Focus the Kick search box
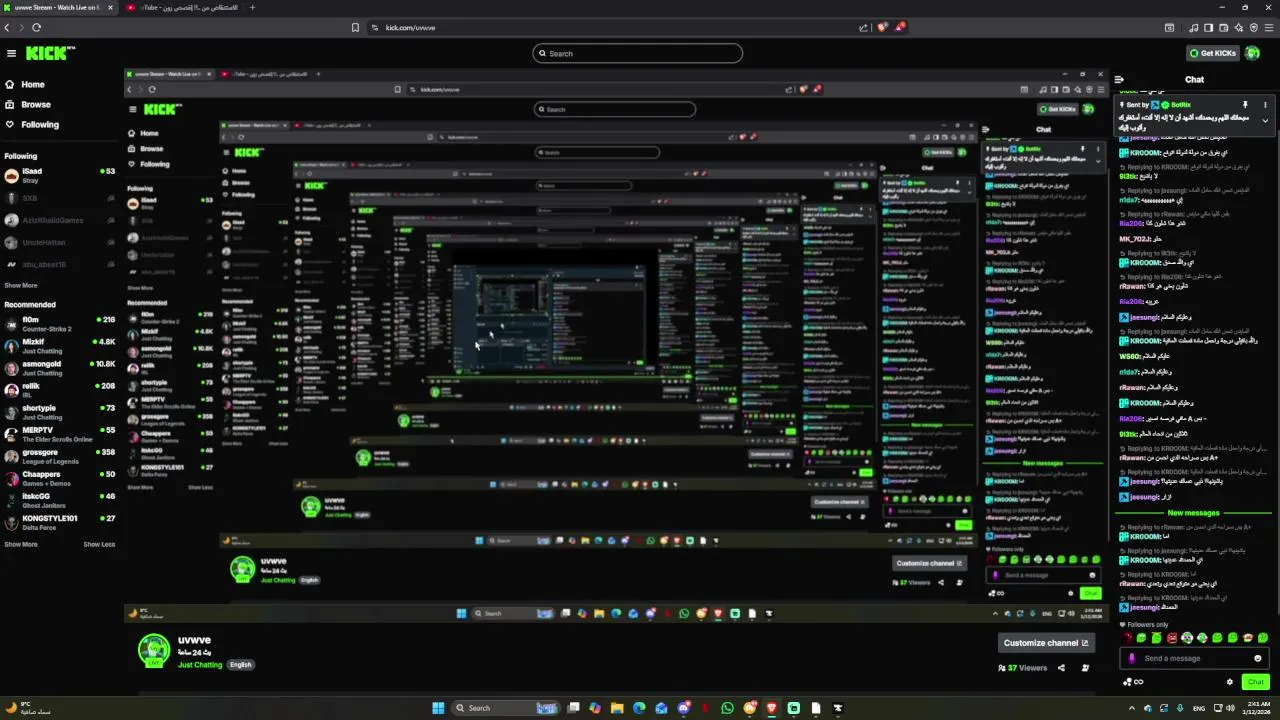Image resolution: width=1280 pixels, height=720 pixels. [x=638, y=53]
